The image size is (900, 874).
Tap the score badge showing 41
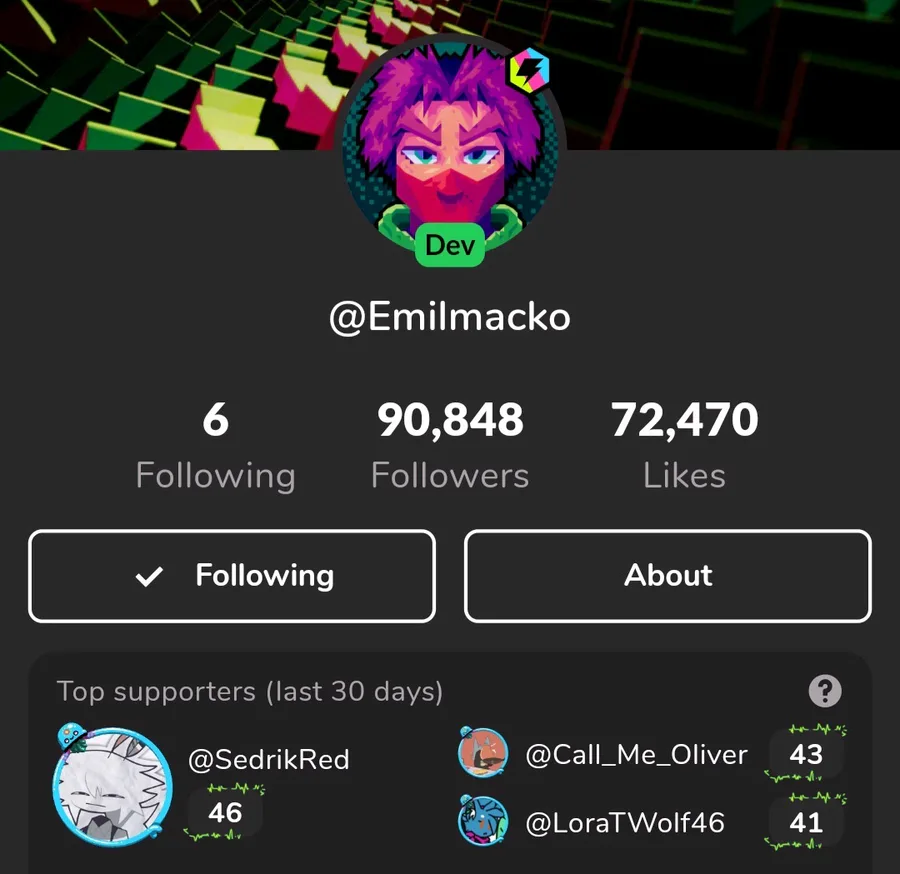point(806,822)
